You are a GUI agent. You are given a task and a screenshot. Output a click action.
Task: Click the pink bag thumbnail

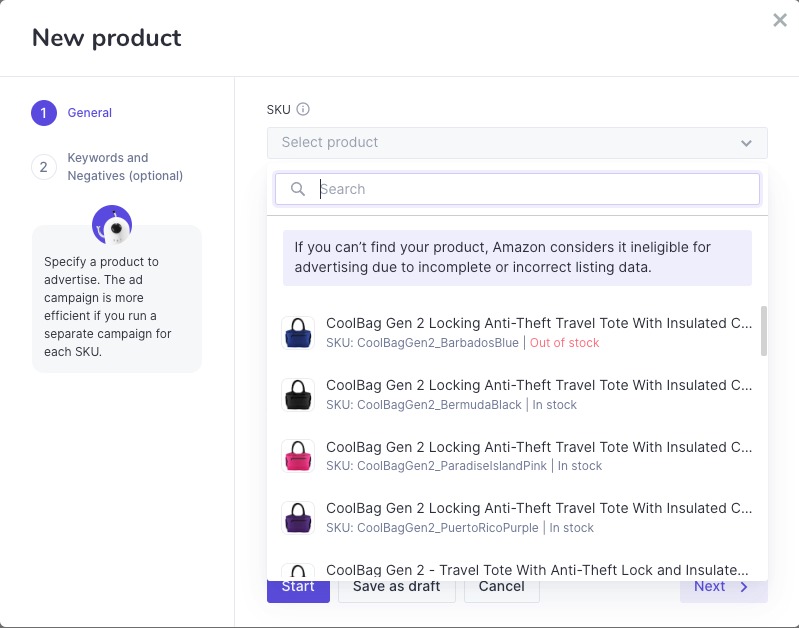298,456
